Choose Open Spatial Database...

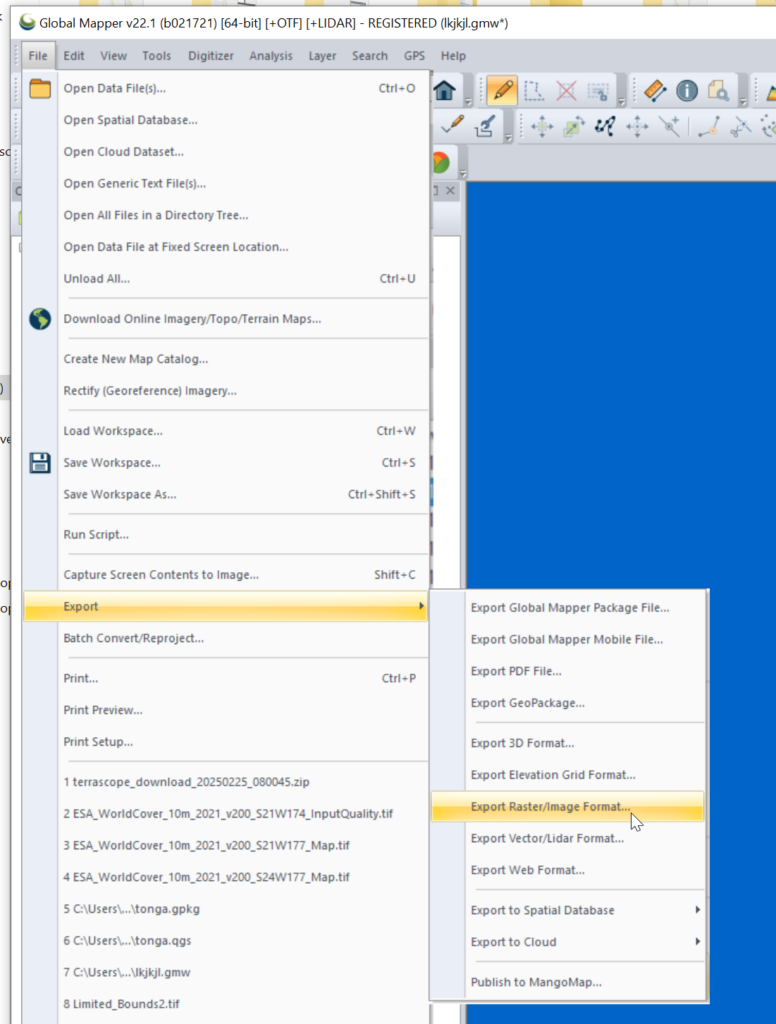tap(226, 120)
